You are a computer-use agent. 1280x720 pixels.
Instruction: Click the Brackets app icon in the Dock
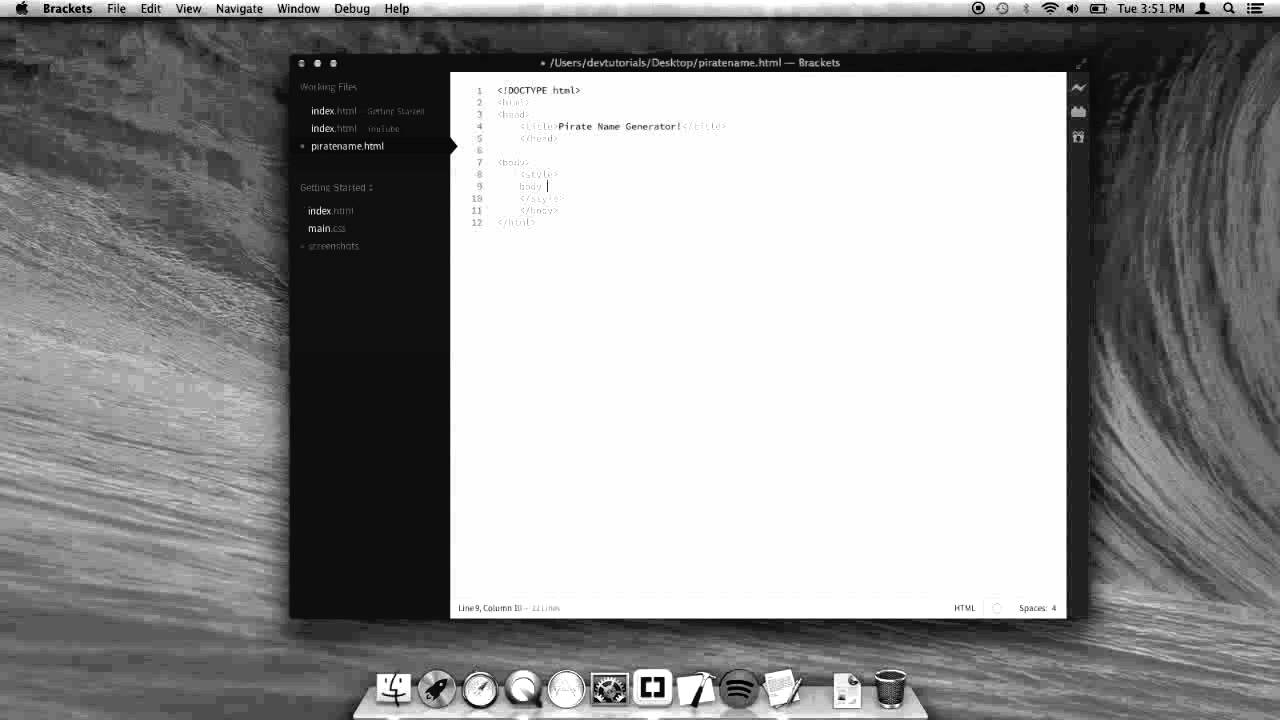click(651, 688)
